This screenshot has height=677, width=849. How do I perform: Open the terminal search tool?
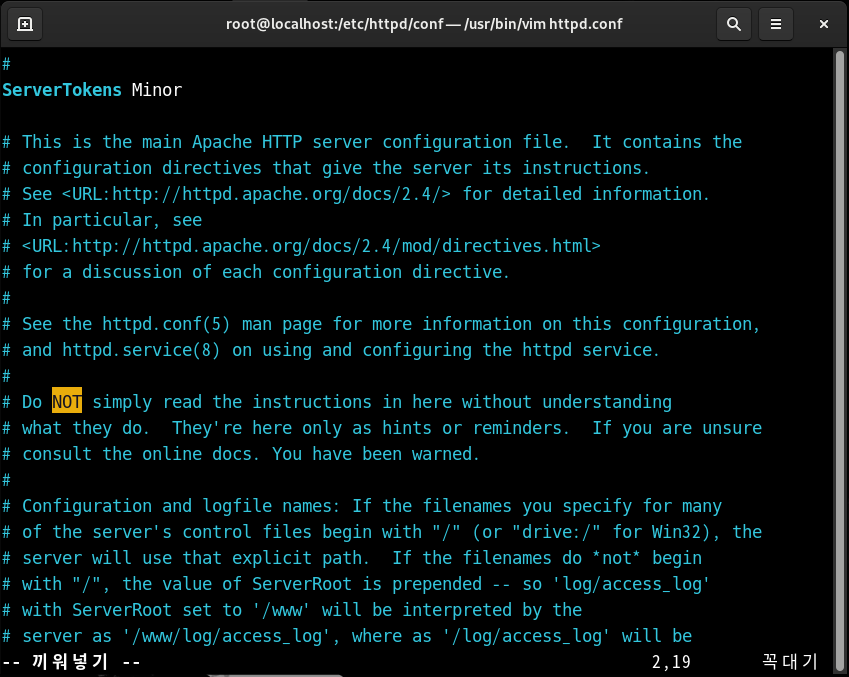(734, 24)
